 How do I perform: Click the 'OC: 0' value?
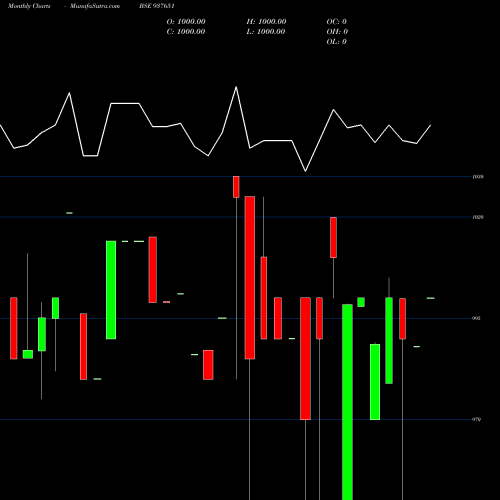coord(337,22)
